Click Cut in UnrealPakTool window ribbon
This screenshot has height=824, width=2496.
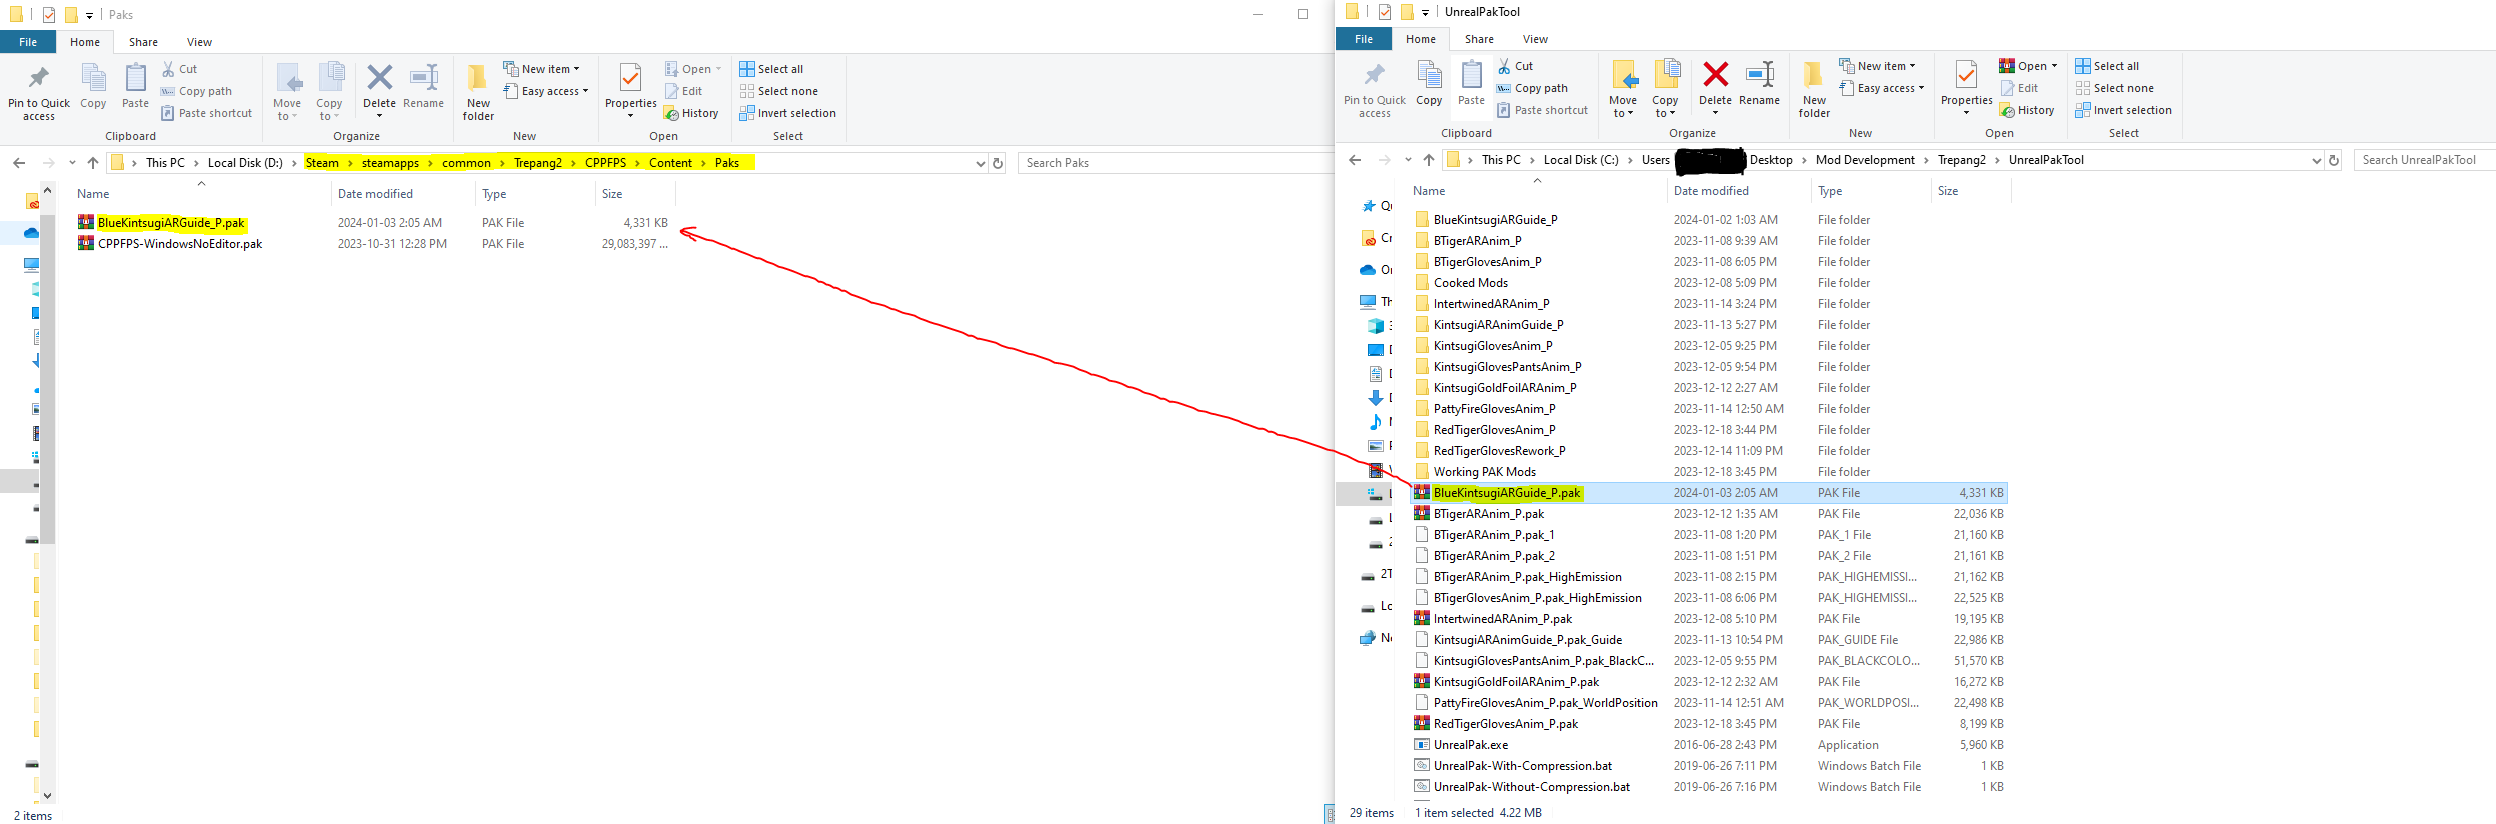click(1515, 66)
